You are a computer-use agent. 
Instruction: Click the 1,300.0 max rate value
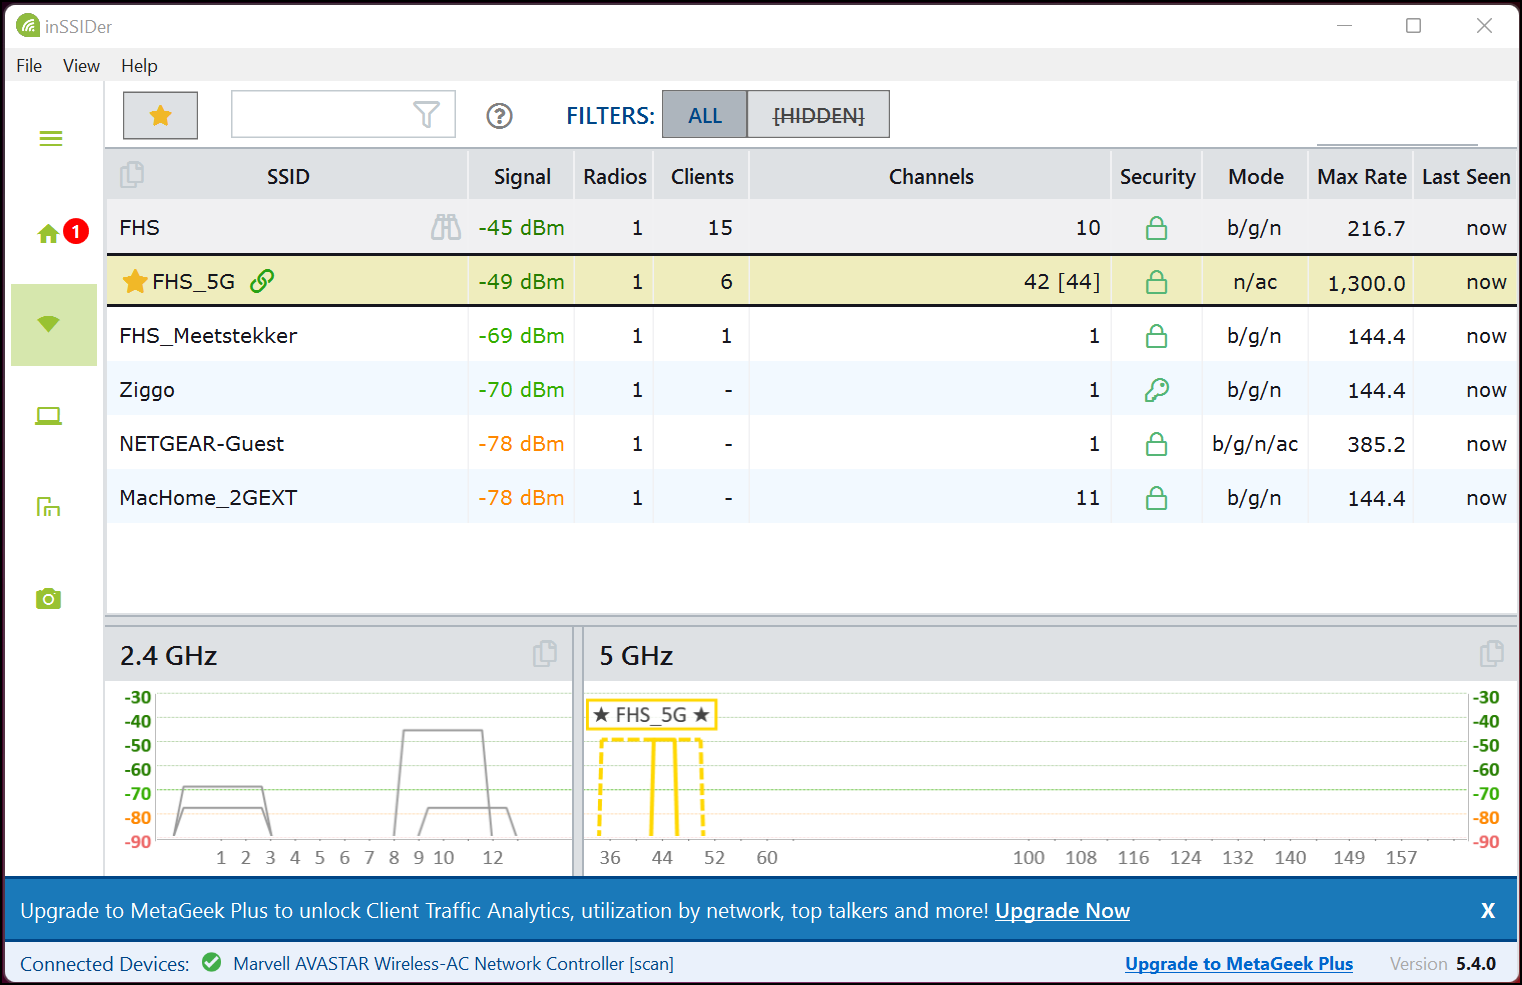coord(1366,283)
